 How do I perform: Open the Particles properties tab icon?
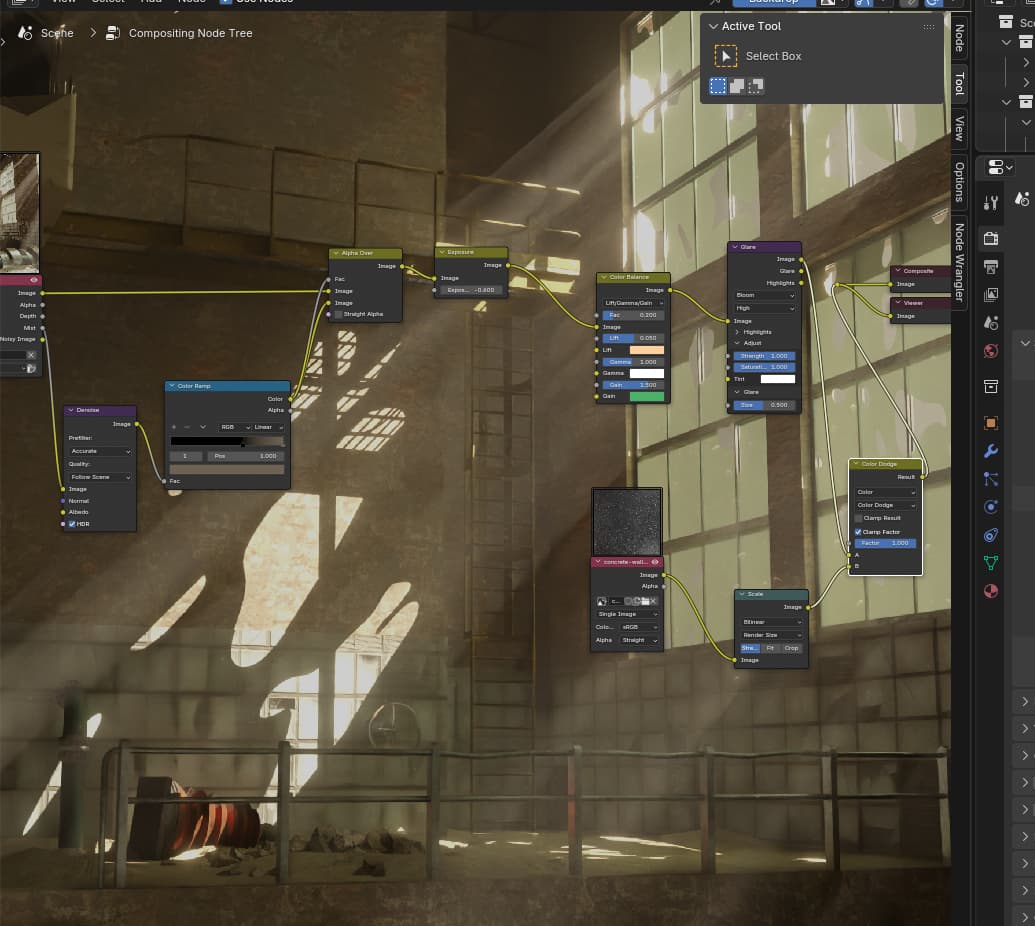[990, 479]
